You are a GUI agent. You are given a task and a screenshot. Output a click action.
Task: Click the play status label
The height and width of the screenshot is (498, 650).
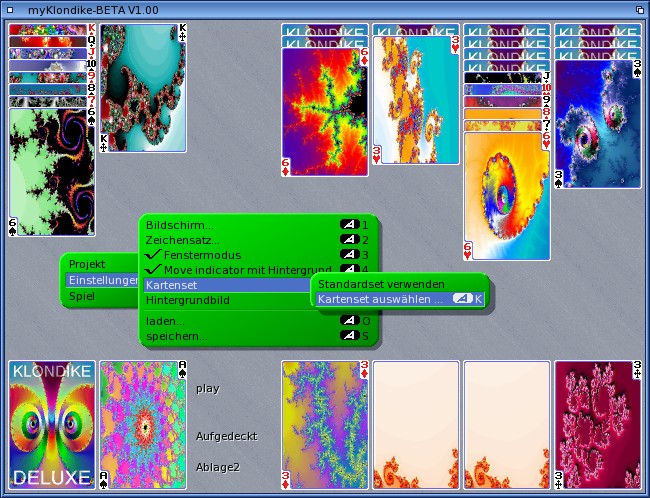tap(208, 389)
